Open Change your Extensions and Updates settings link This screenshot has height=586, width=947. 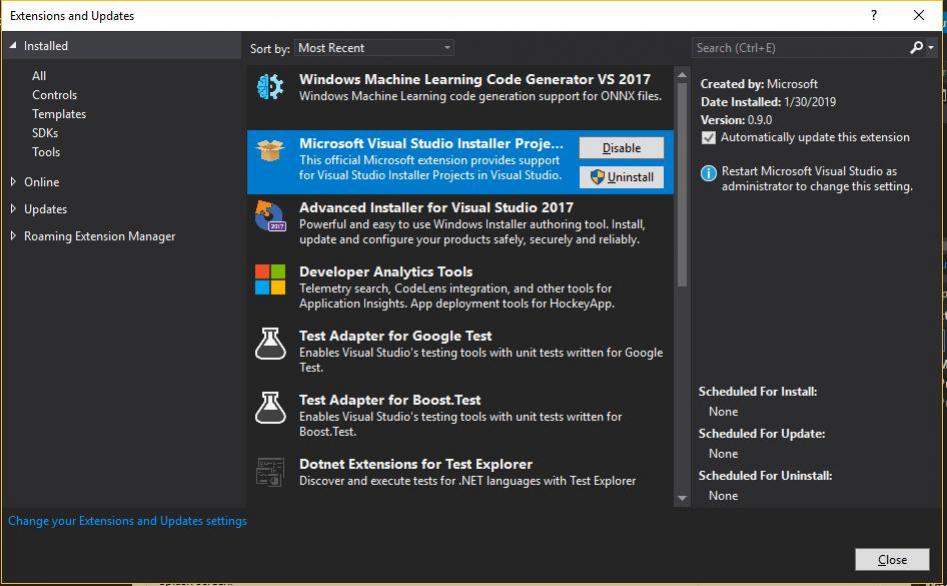coord(127,521)
